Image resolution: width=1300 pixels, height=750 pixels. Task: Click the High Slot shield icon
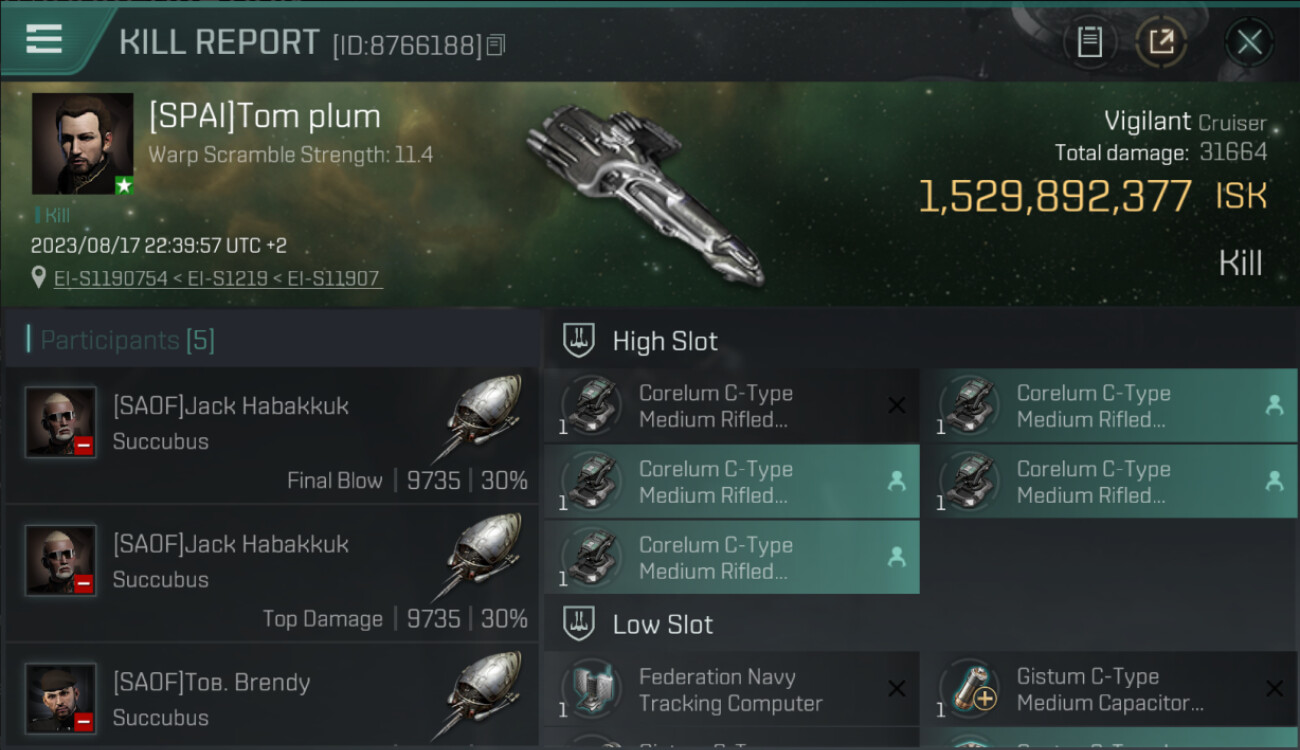pyautogui.click(x=580, y=340)
